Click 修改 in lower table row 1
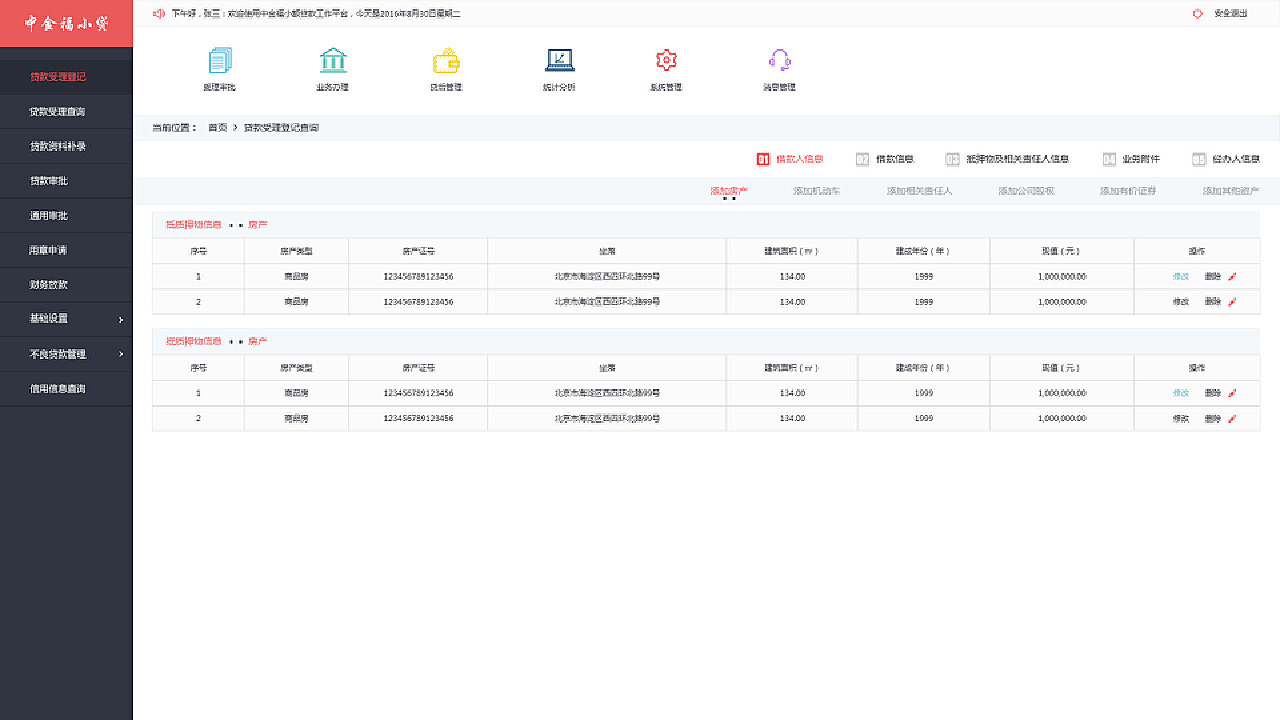The width and height of the screenshot is (1280, 720). pyautogui.click(x=1181, y=393)
